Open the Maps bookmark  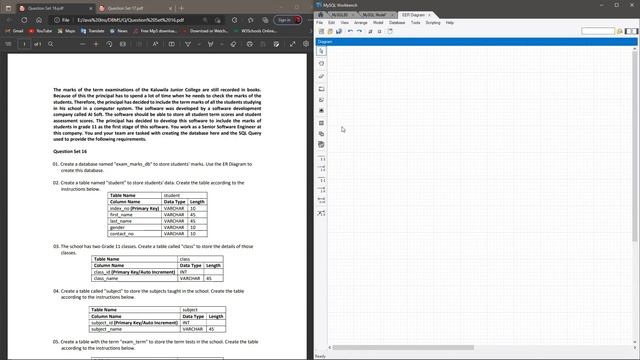(x=67, y=31)
